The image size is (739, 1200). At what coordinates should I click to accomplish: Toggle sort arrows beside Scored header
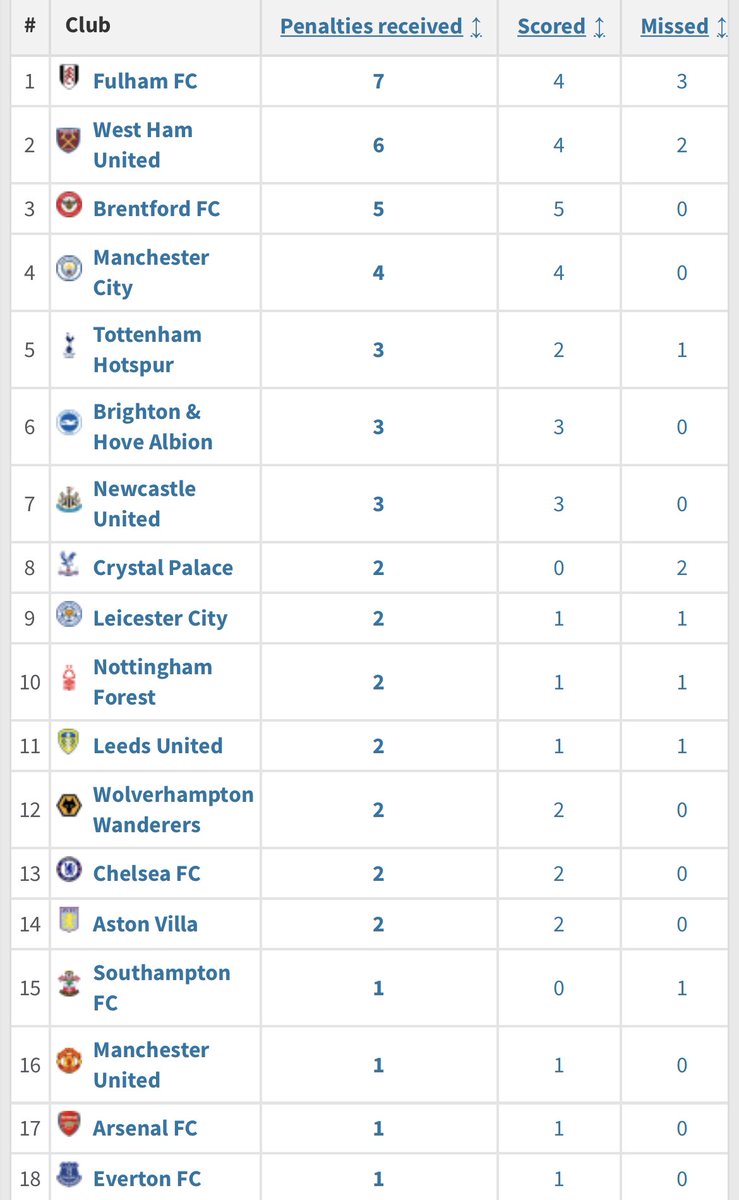click(599, 27)
